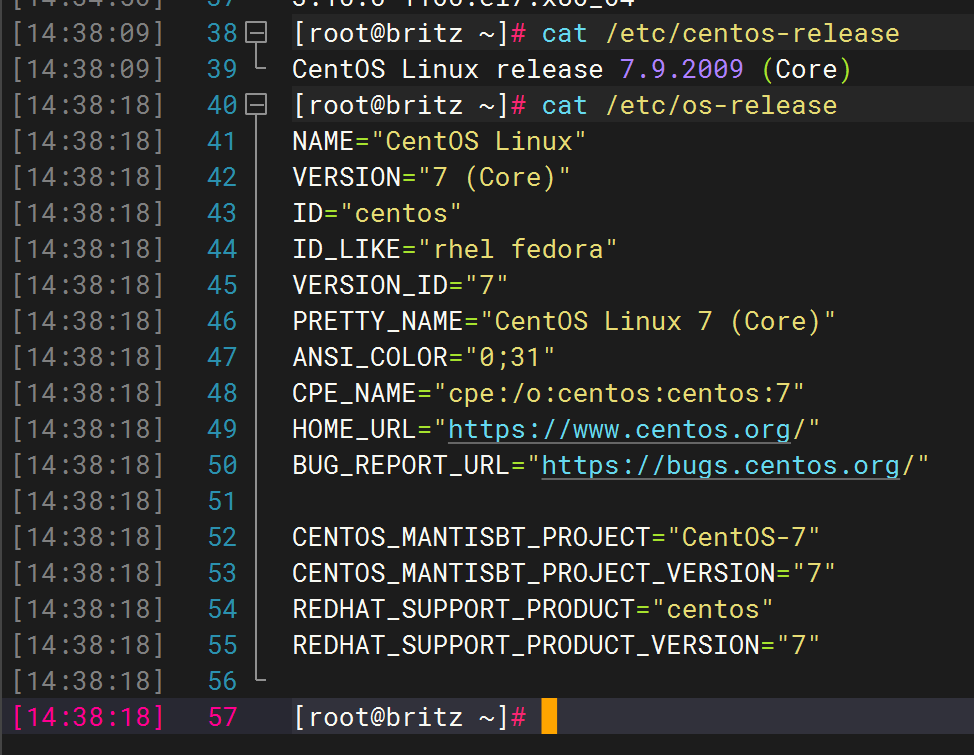Click line number 51

click(x=222, y=501)
